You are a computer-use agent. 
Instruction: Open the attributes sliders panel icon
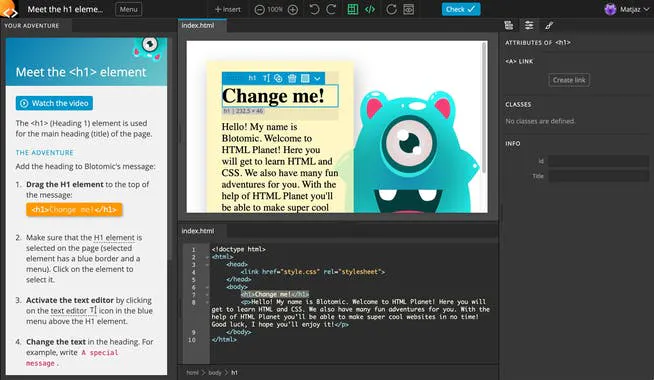click(x=529, y=25)
